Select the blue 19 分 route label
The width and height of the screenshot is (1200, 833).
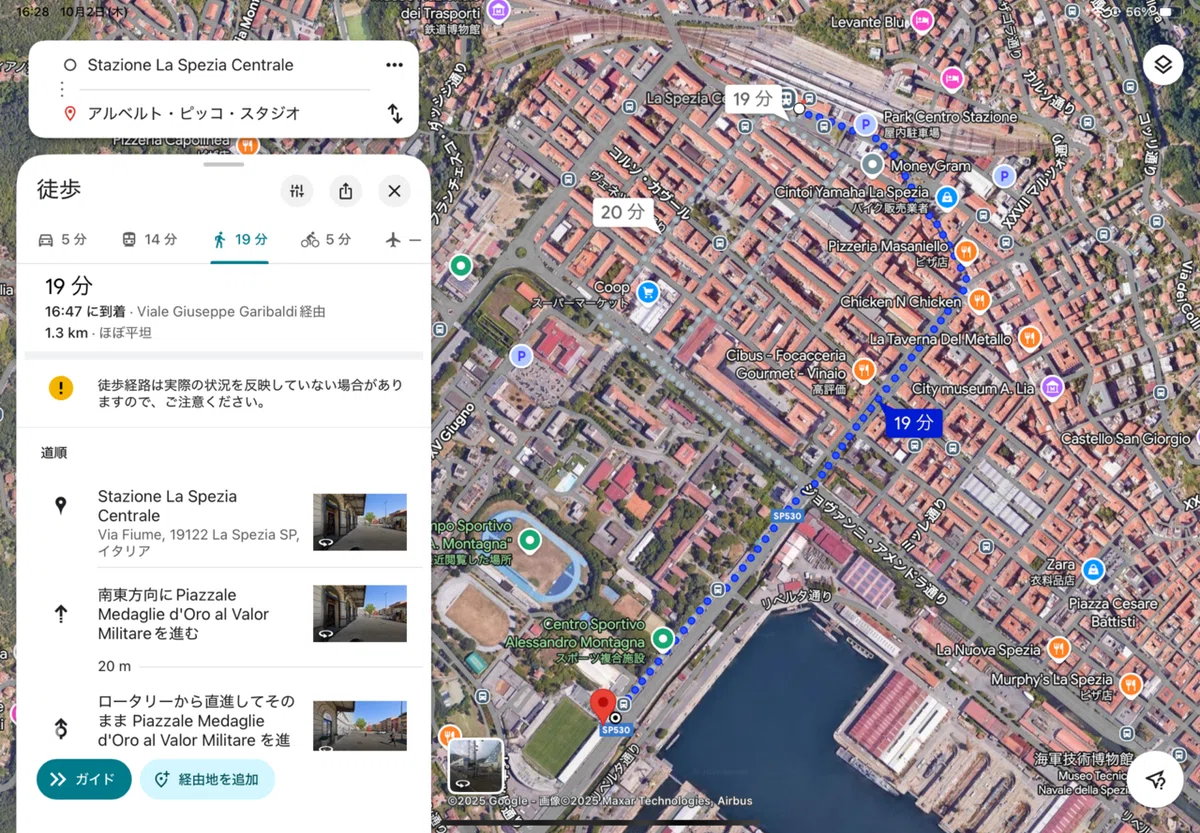pos(913,423)
